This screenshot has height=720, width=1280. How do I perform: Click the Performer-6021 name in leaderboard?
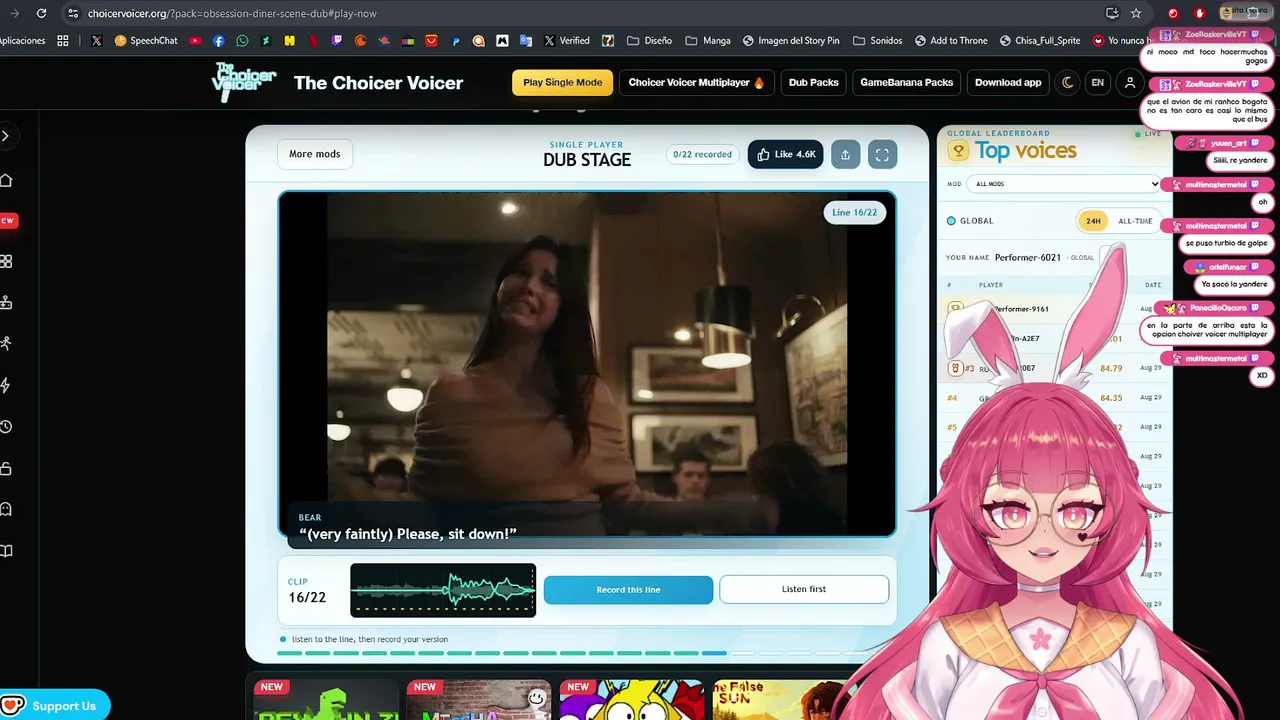click(1027, 257)
